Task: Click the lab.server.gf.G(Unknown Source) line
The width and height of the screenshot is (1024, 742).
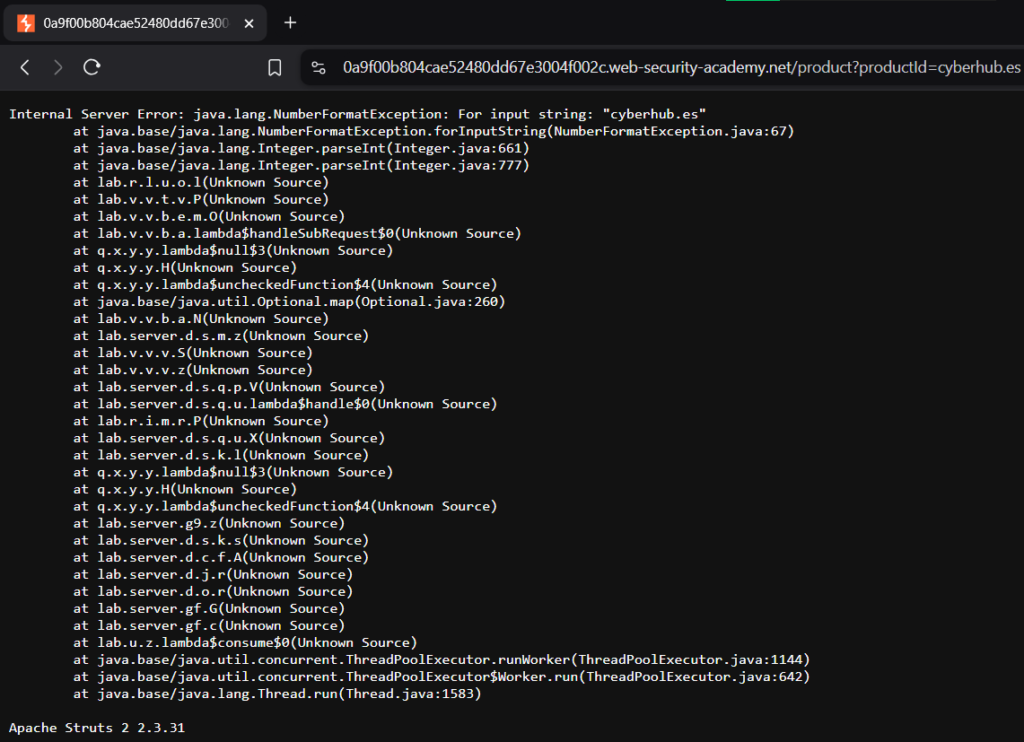Action: pyautogui.click(x=209, y=608)
